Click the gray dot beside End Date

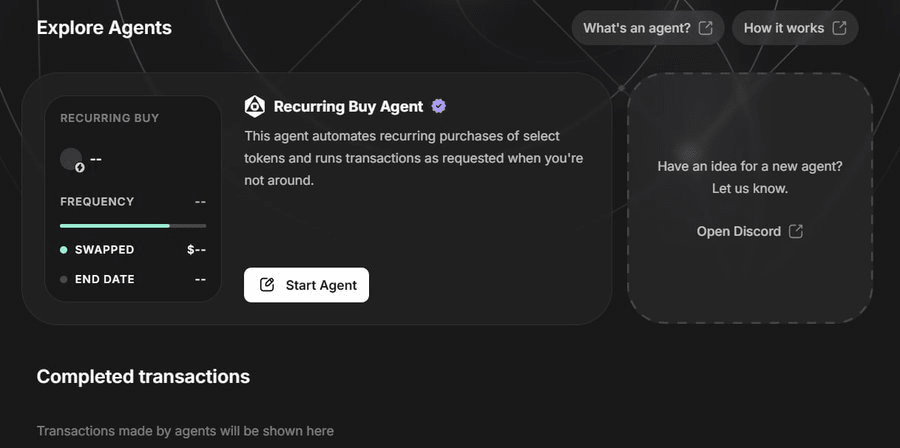click(64, 280)
